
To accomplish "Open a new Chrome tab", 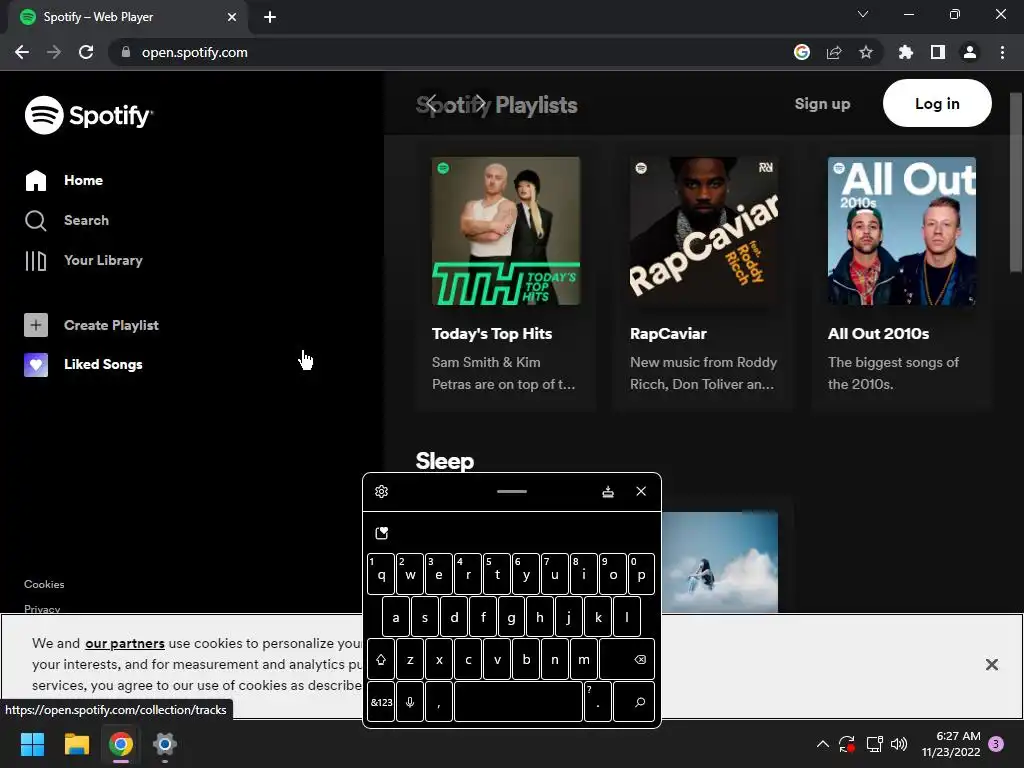I will point(270,17).
